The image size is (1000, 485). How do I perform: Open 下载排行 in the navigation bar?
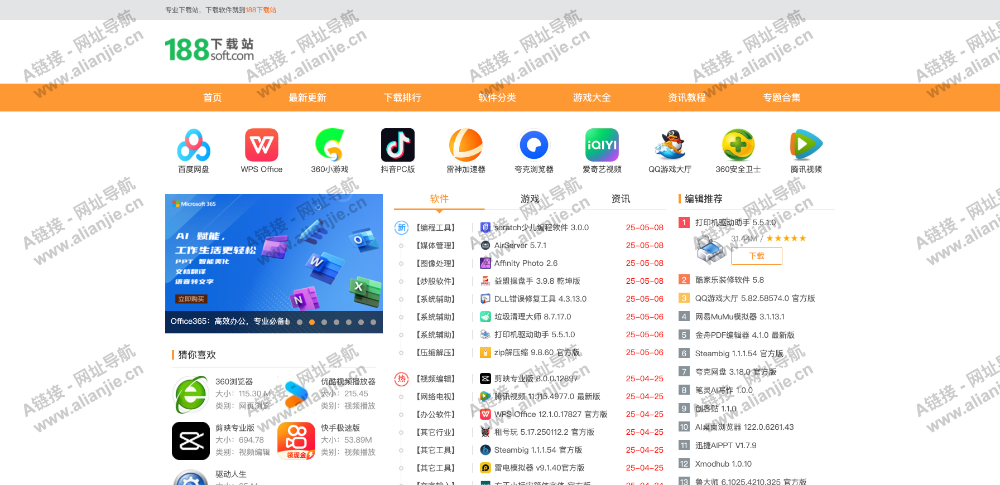pos(402,98)
